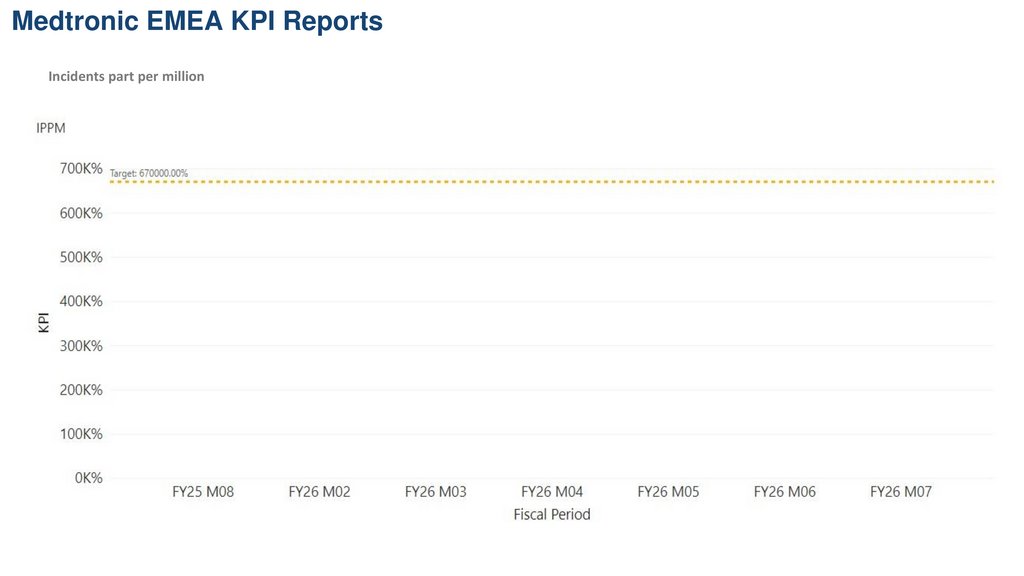Click the FY25 M08 period label
1024x576 pixels.
tap(203, 492)
